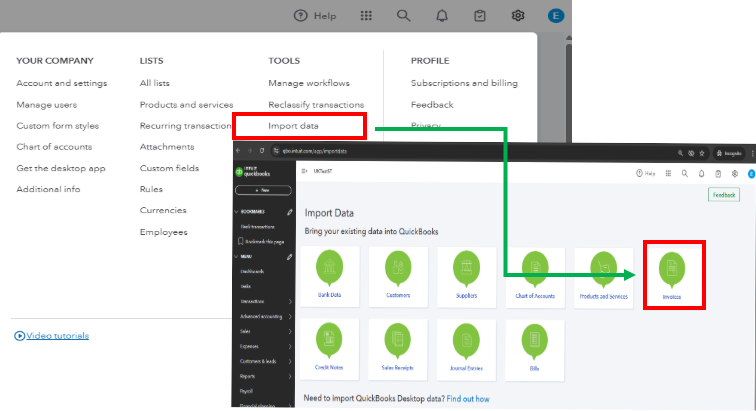Select Employees under LISTS
The image size is (756, 411).
(163, 232)
